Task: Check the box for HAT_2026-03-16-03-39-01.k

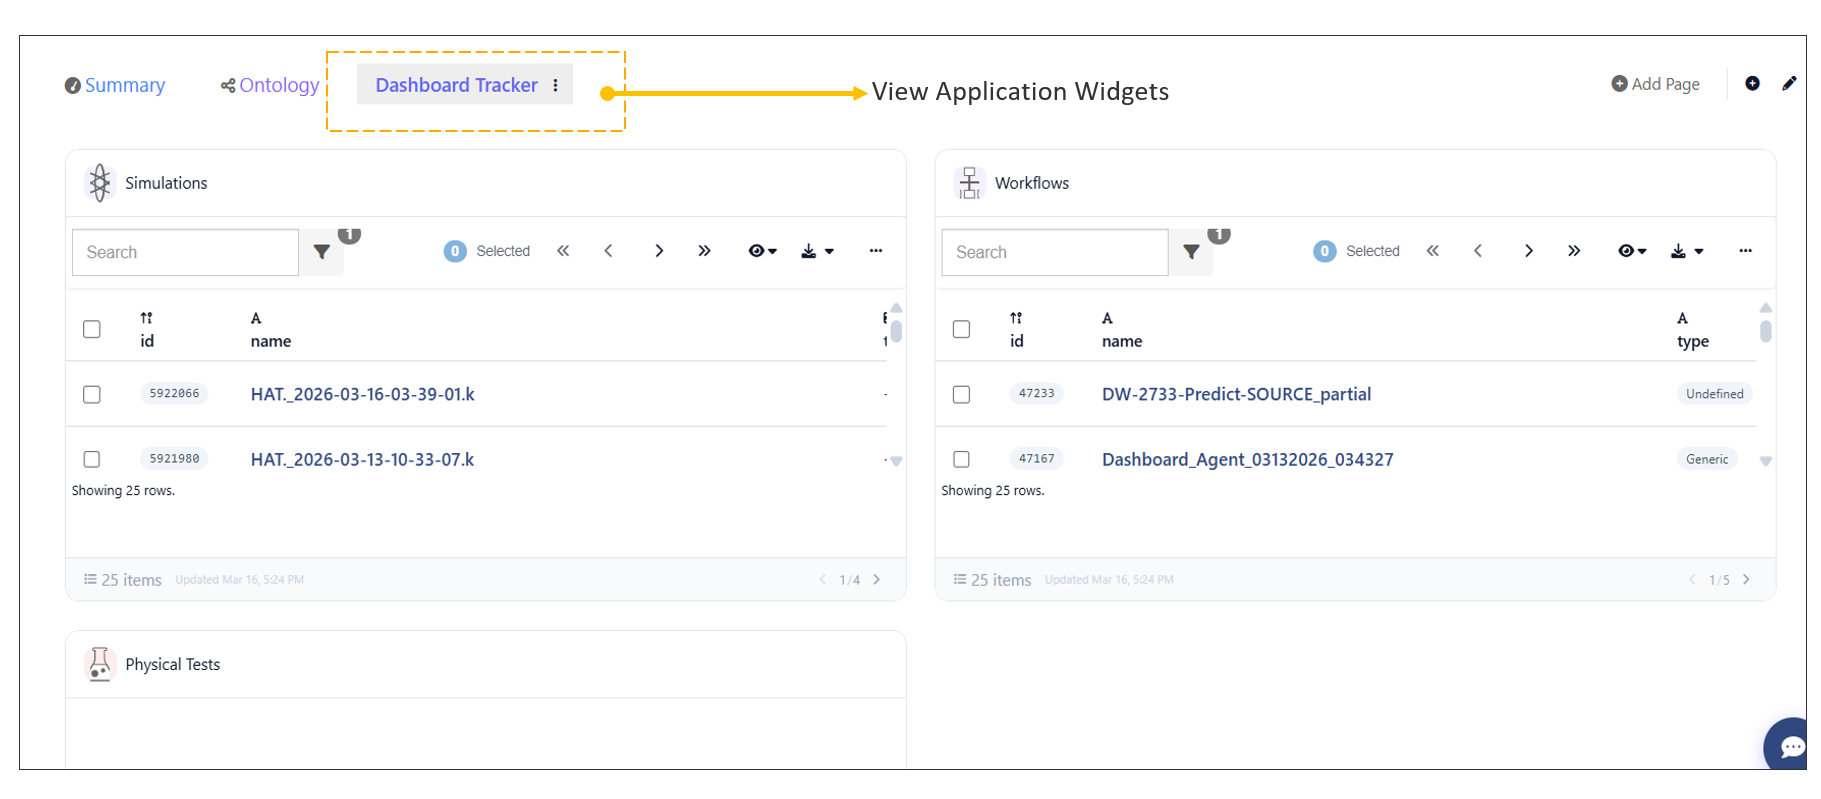Action: pos(92,394)
